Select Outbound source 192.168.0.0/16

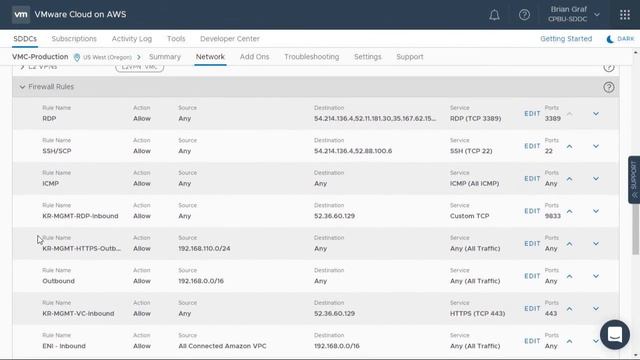tap(201, 281)
